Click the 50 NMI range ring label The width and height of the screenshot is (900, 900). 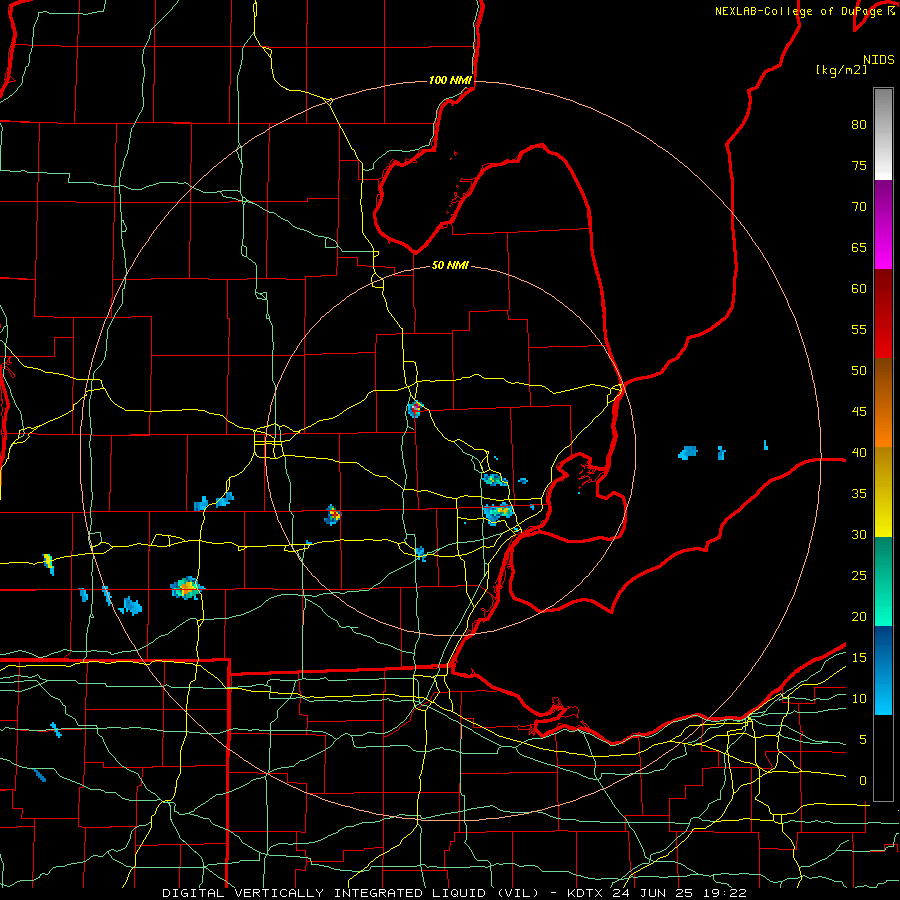click(450, 265)
